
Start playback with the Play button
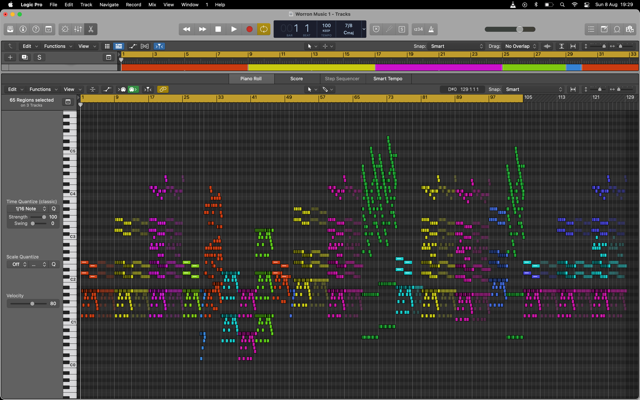[233, 29]
